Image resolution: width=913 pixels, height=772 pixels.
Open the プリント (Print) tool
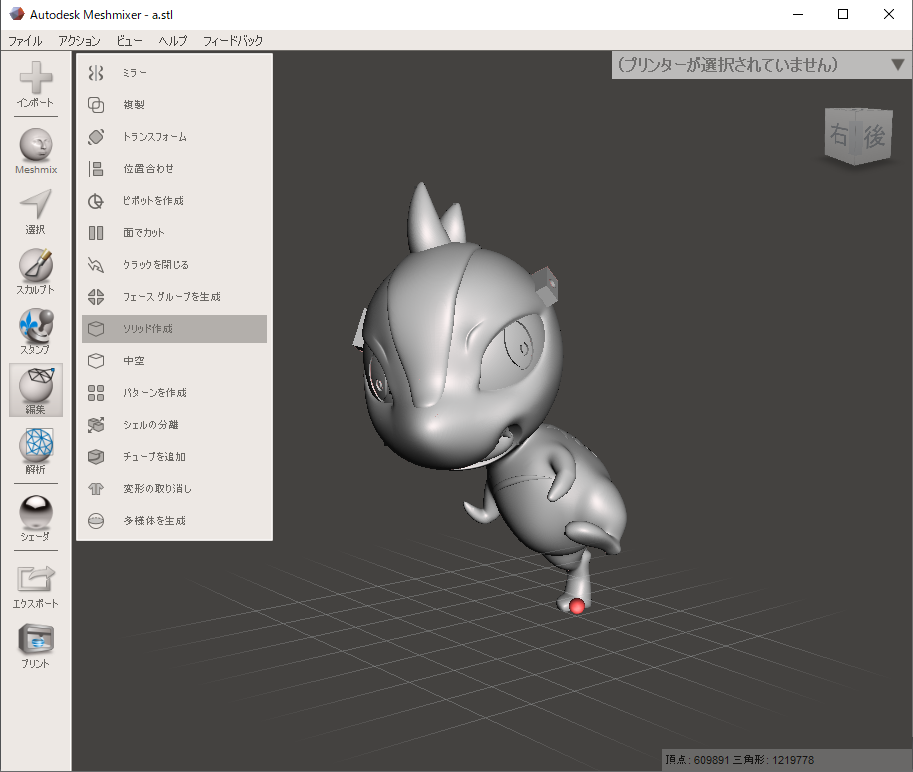click(x=36, y=646)
